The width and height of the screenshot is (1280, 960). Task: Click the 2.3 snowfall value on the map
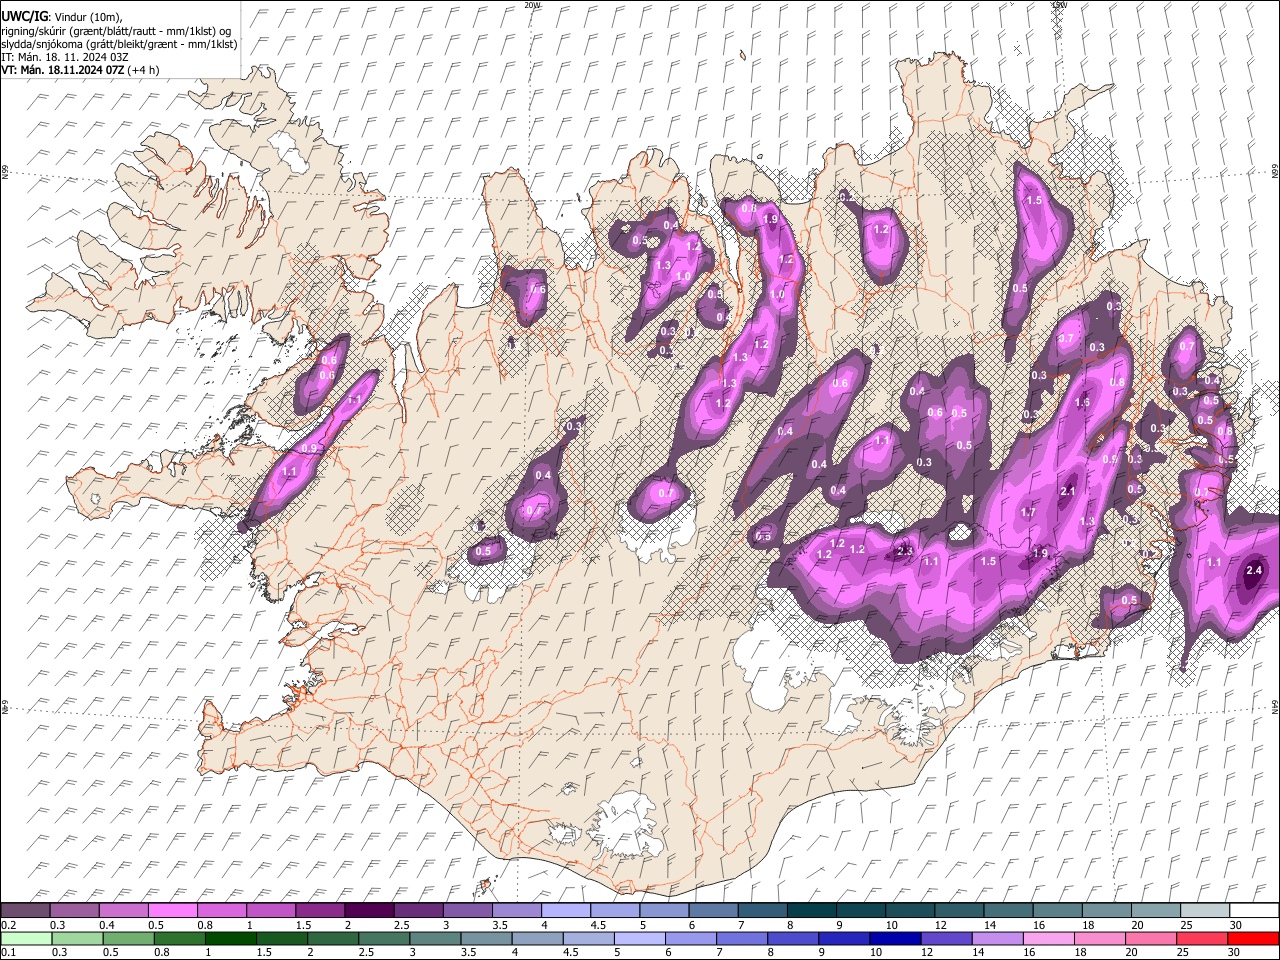click(x=905, y=550)
